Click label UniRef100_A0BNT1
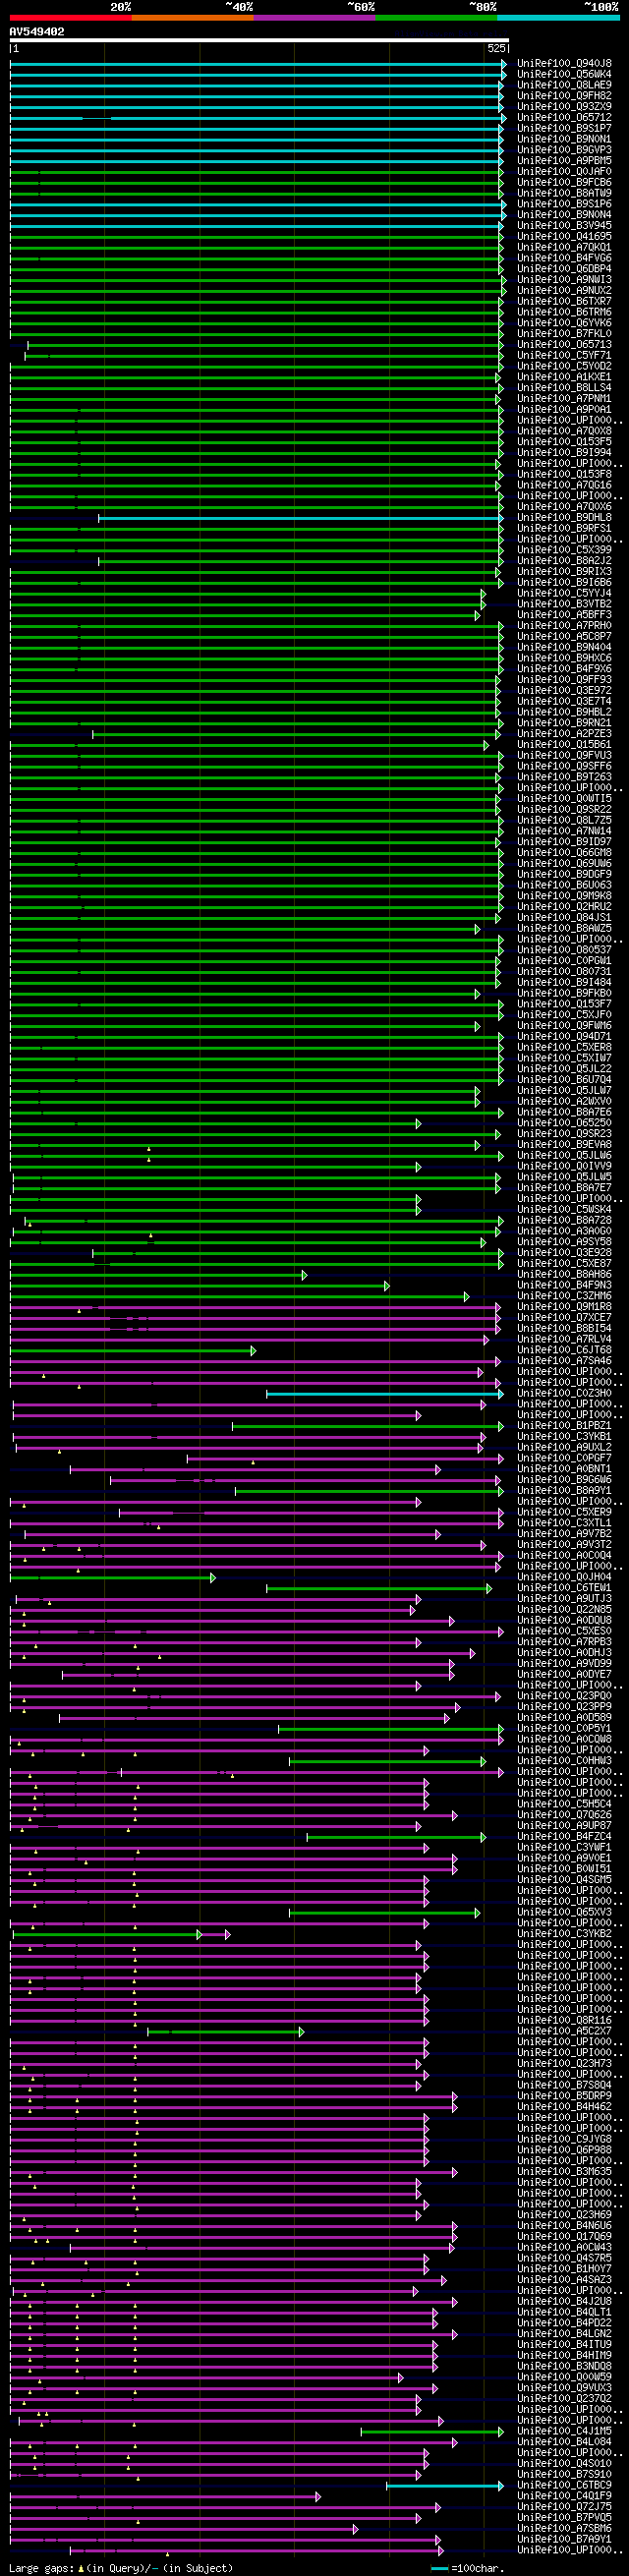The width and height of the screenshot is (629, 2576). (x=564, y=1469)
